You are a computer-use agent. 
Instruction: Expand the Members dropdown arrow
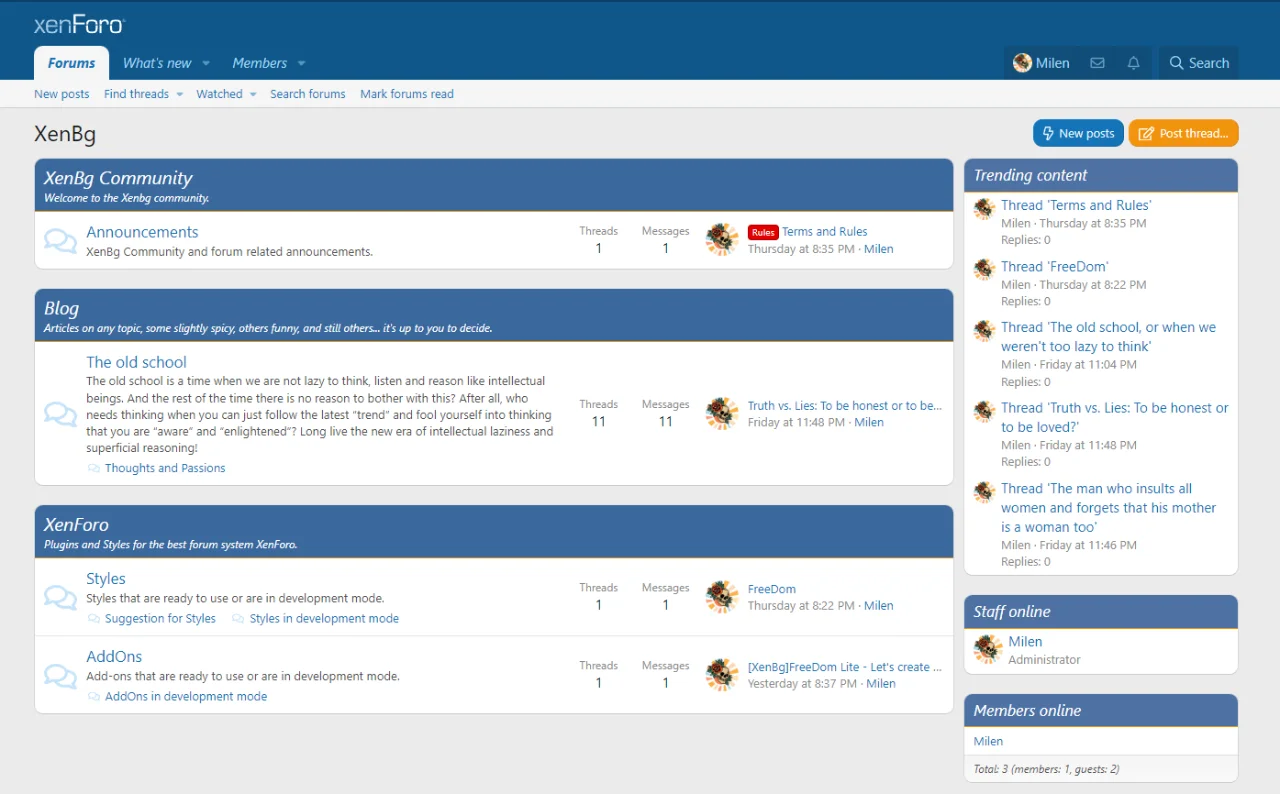[x=301, y=63]
